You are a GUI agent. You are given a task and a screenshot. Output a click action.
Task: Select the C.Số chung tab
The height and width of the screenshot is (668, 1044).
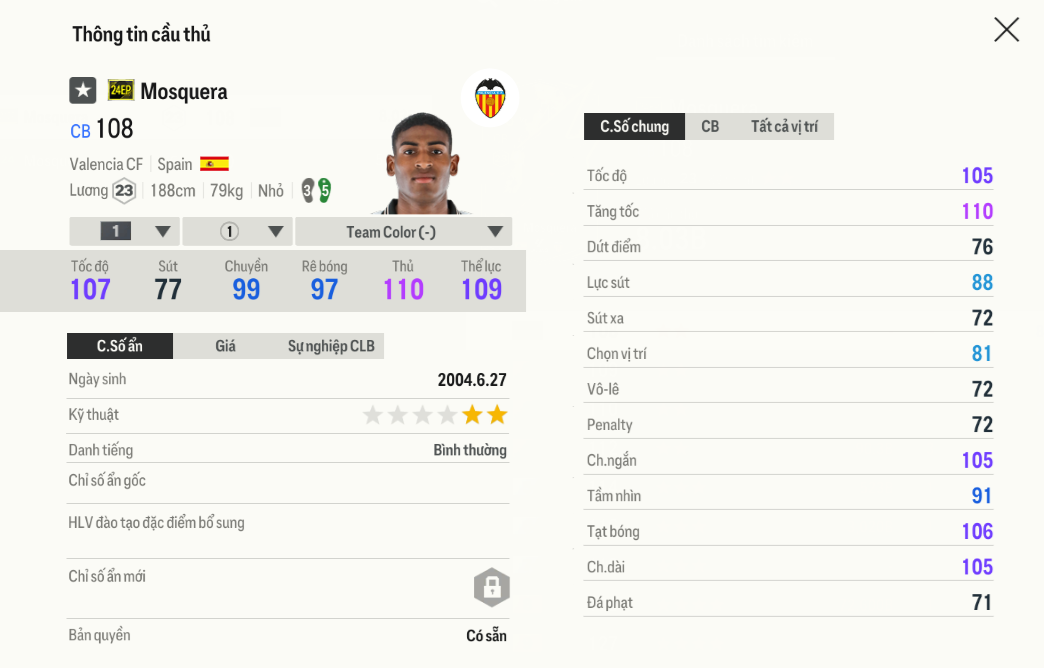pyautogui.click(x=634, y=127)
